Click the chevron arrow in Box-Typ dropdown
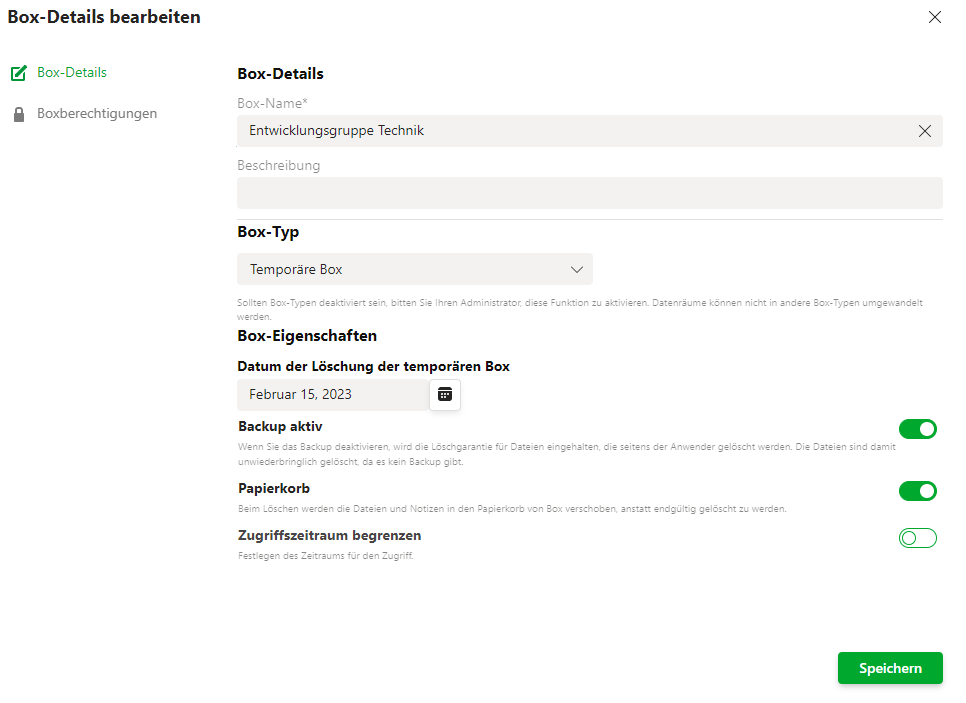Image resolution: width=966 pixels, height=703 pixels. point(577,270)
